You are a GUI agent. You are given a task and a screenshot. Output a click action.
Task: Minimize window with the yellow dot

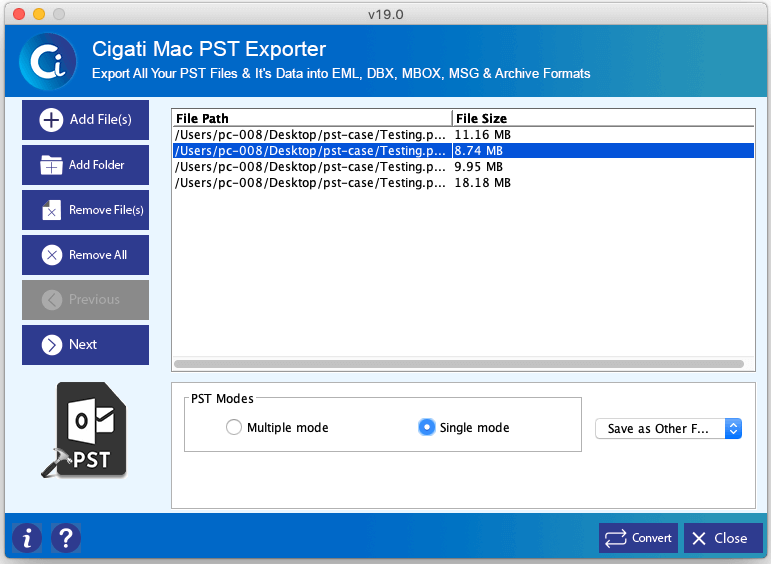[x=39, y=14]
